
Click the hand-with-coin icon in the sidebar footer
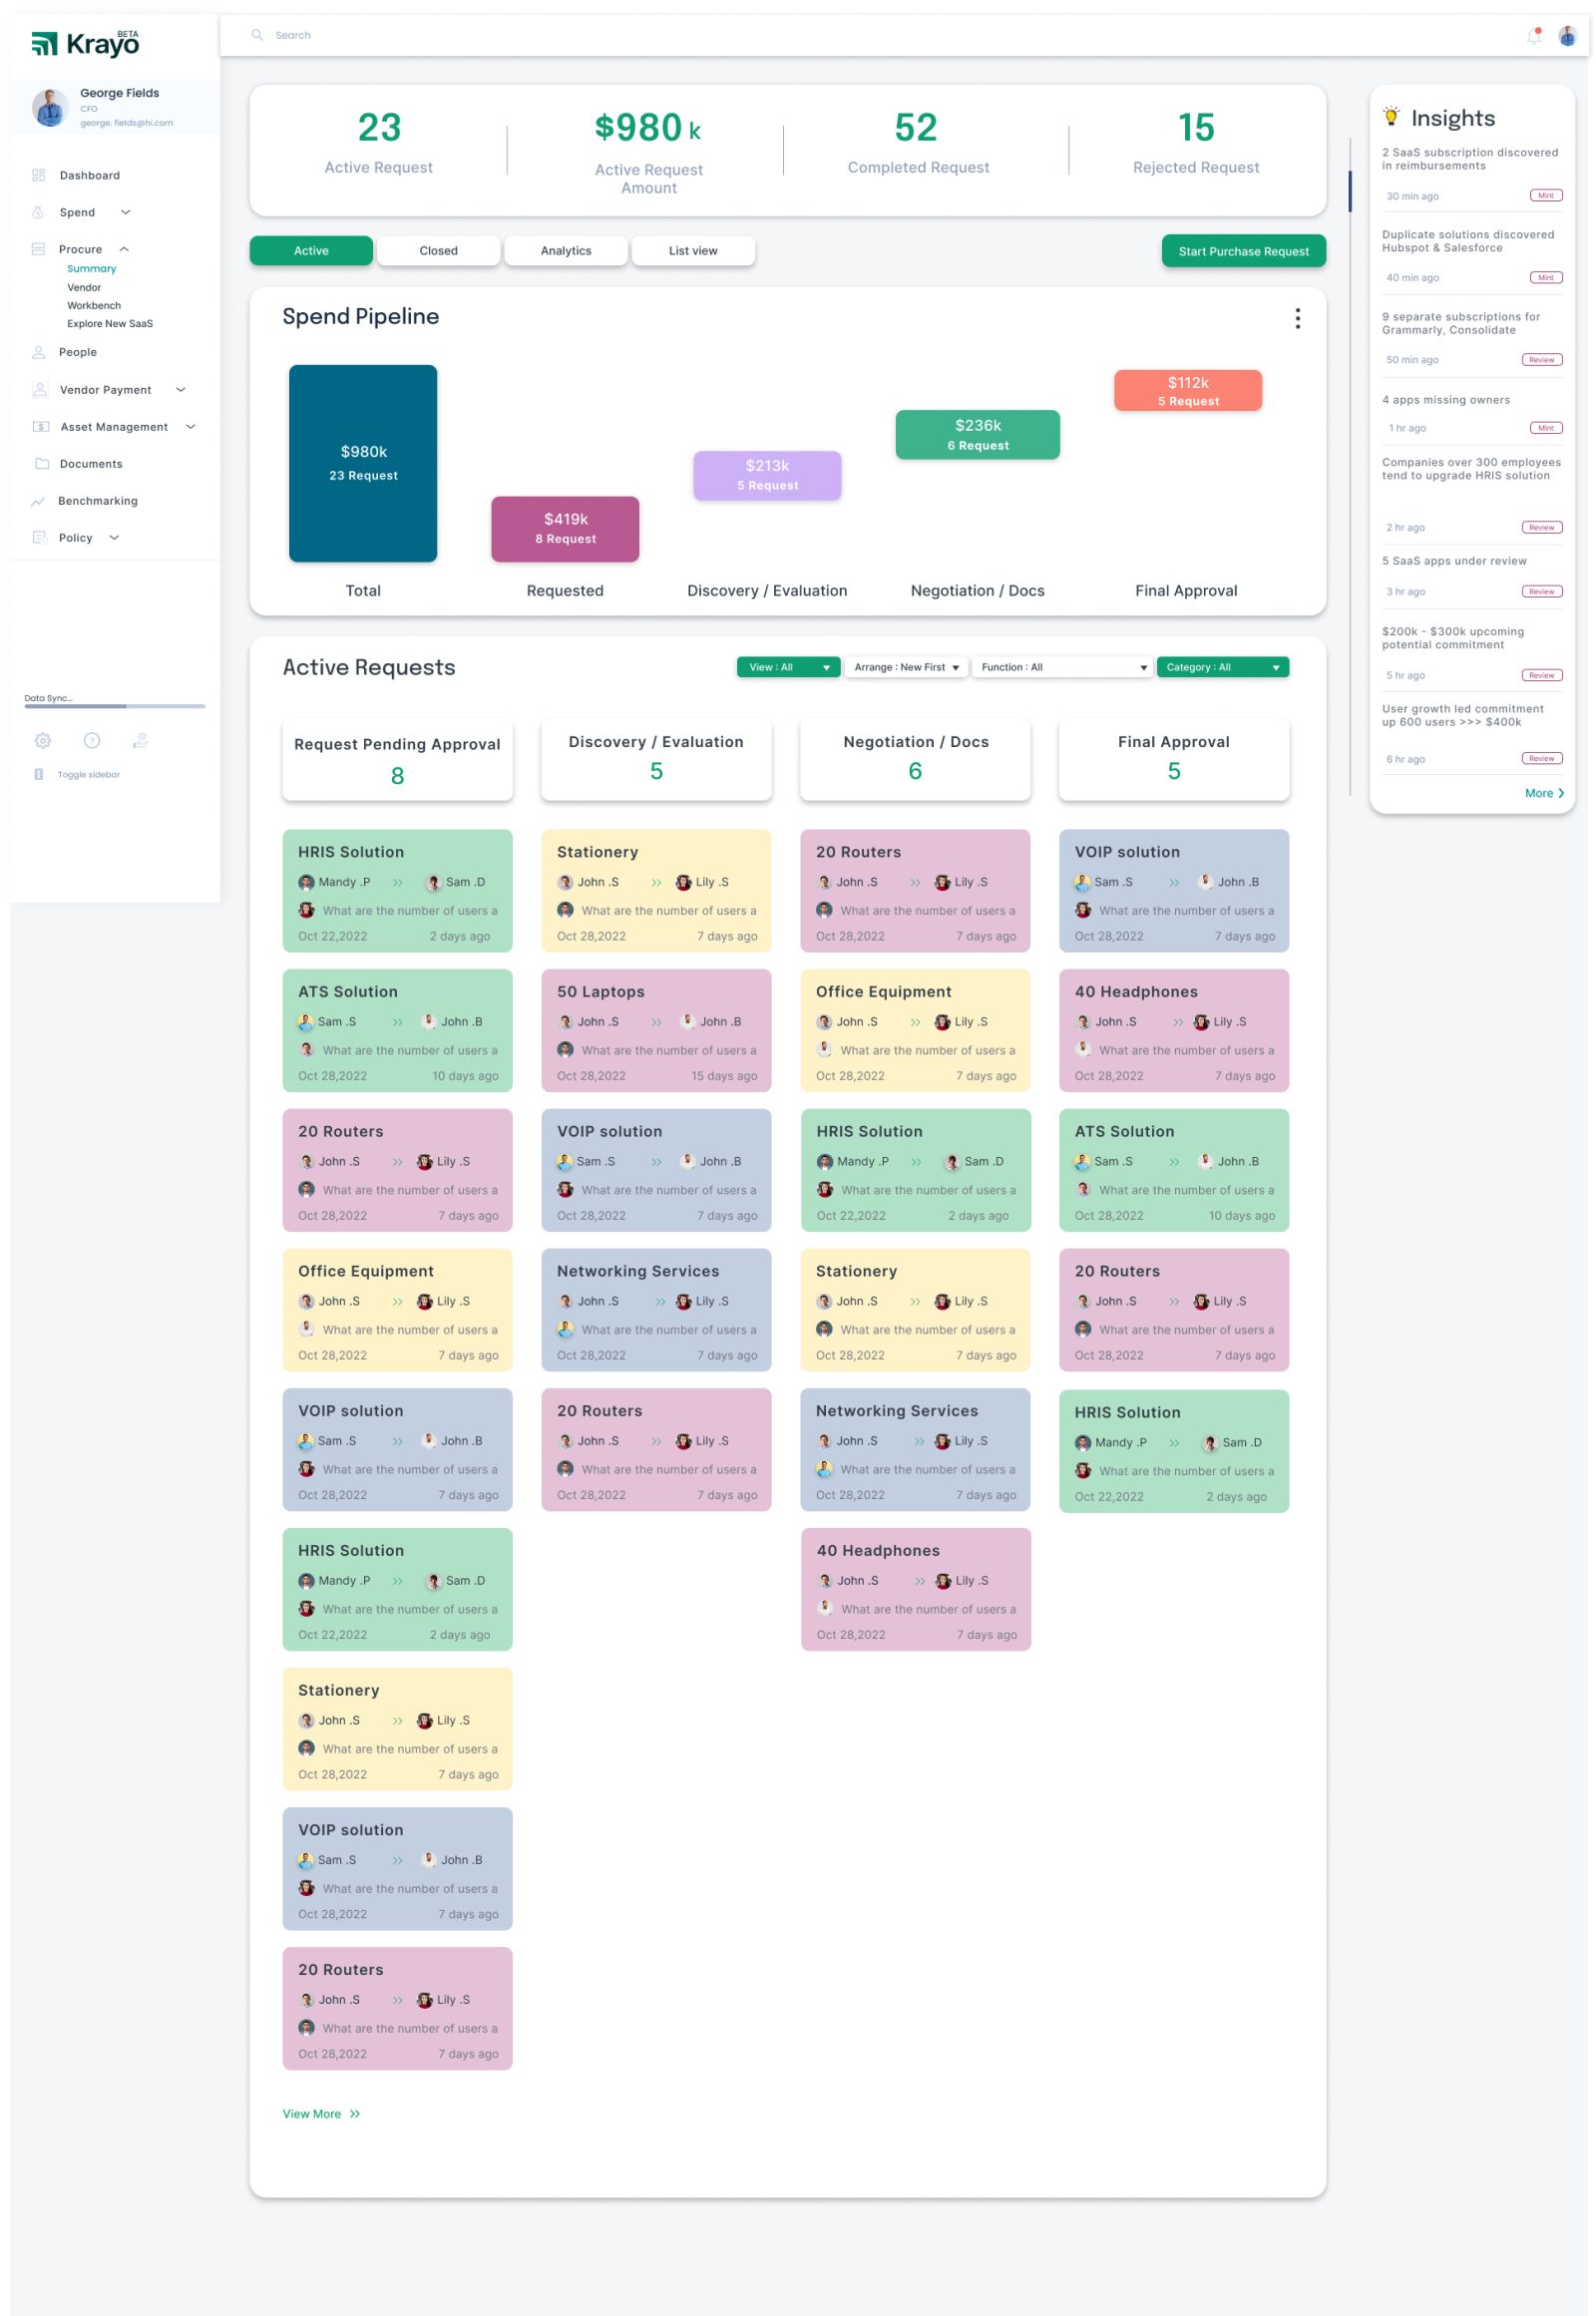tap(141, 741)
